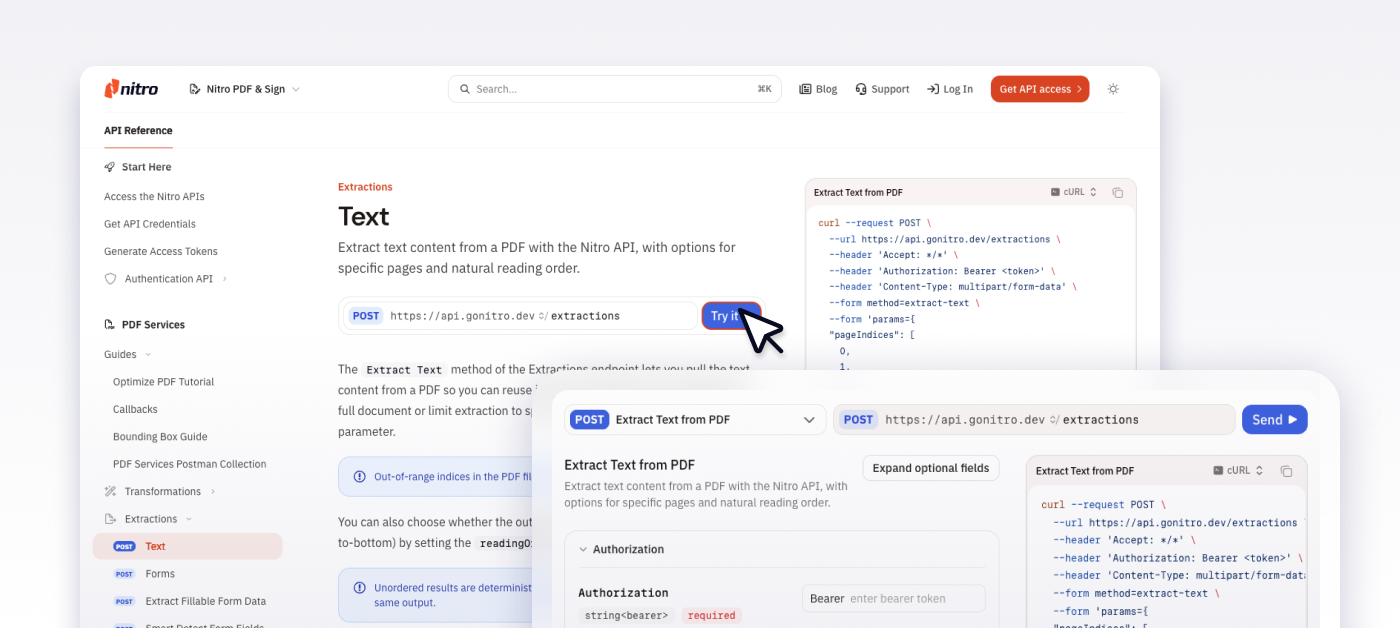
Task: Click the info icon in Unordered results note
Action: 359,588
